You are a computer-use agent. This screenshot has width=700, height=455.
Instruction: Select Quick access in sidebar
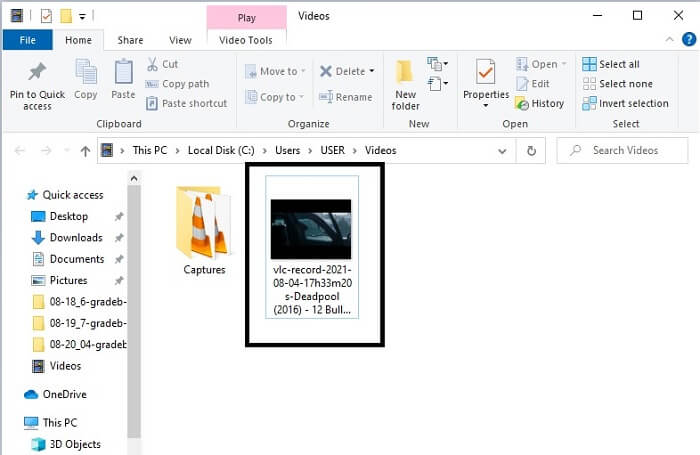click(x=65, y=195)
